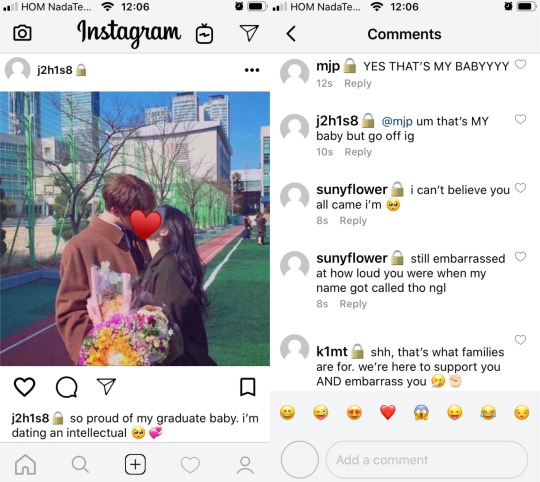
Task: Like the post with heart icon
Action: pos(24,387)
